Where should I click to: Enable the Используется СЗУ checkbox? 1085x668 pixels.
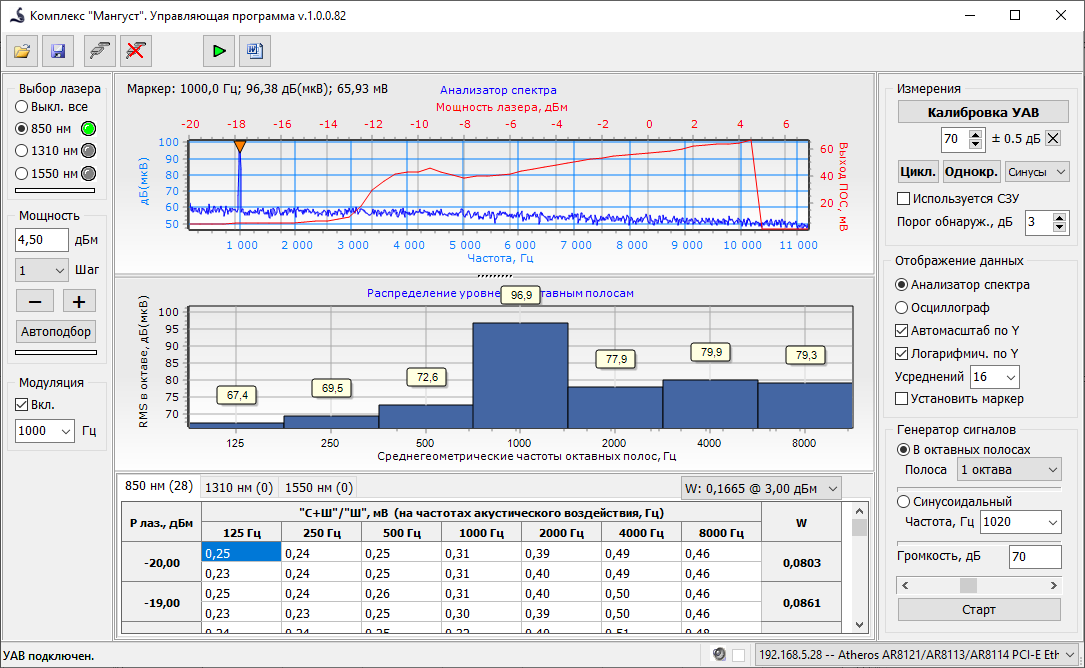904,198
